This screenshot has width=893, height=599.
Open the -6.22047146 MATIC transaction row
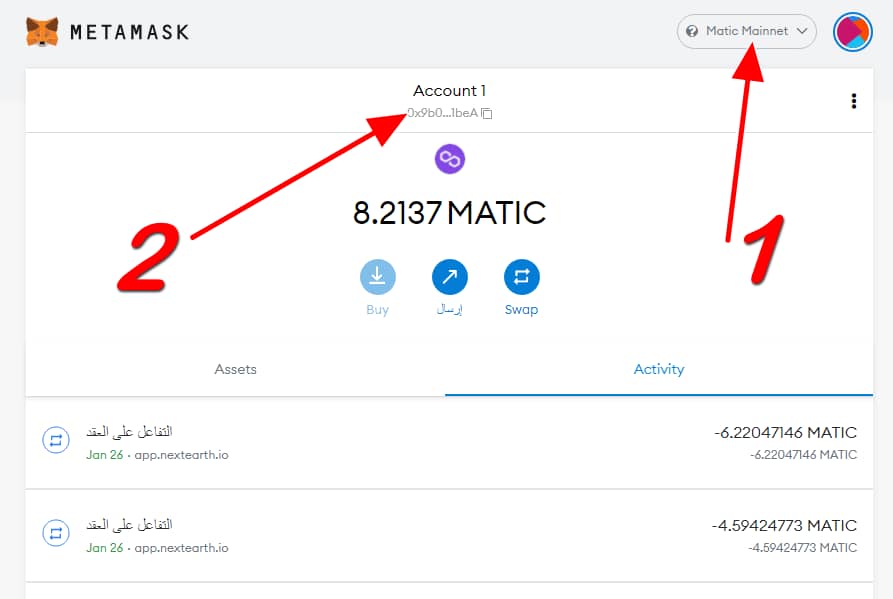[449, 443]
